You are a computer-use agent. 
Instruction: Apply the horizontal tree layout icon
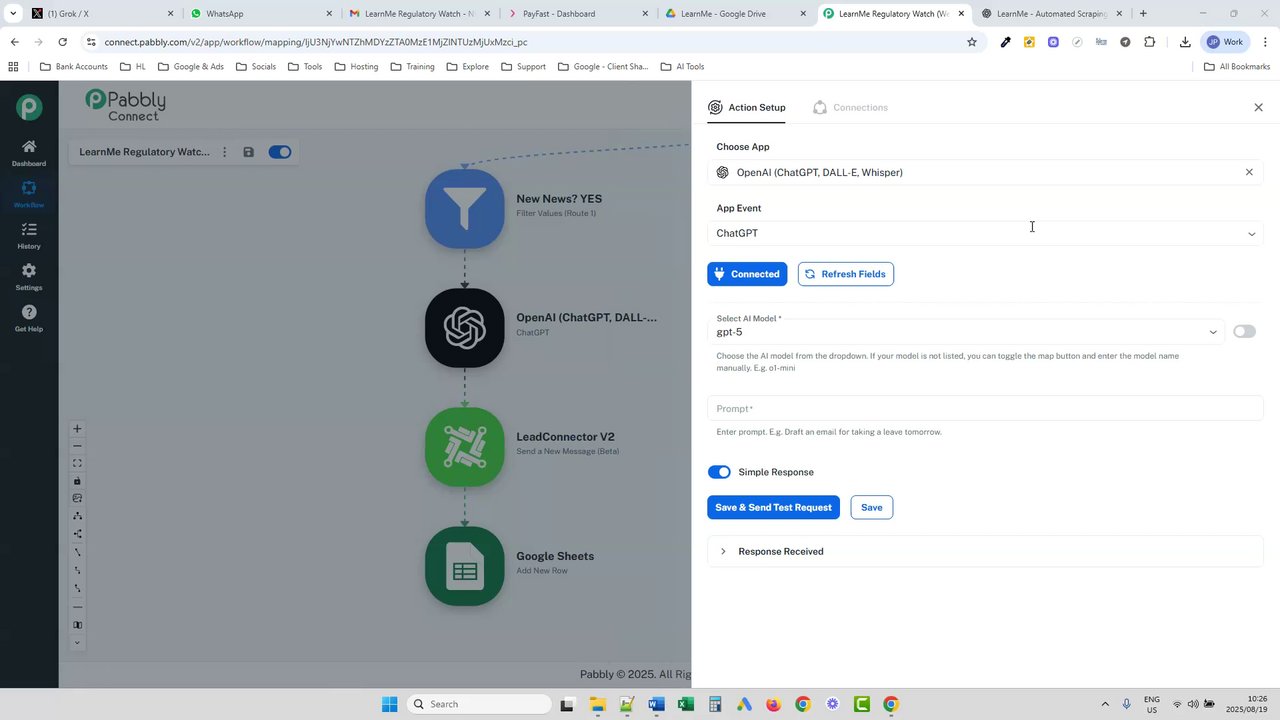77,534
